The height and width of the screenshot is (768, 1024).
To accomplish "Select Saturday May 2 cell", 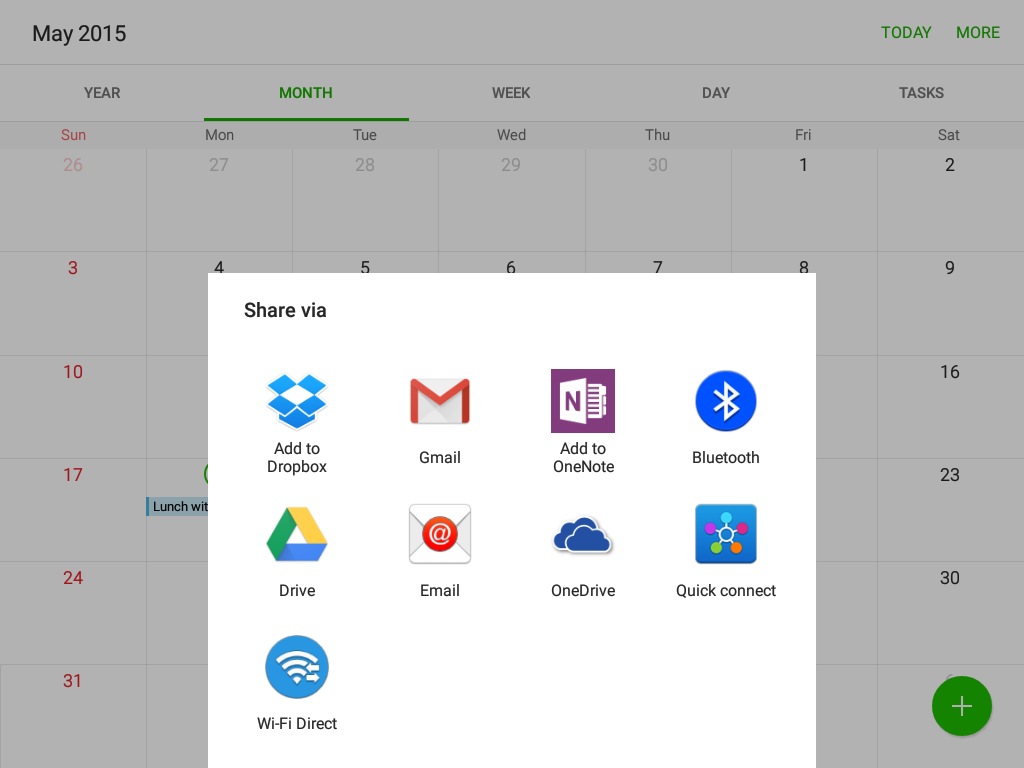I will coord(950,200).
